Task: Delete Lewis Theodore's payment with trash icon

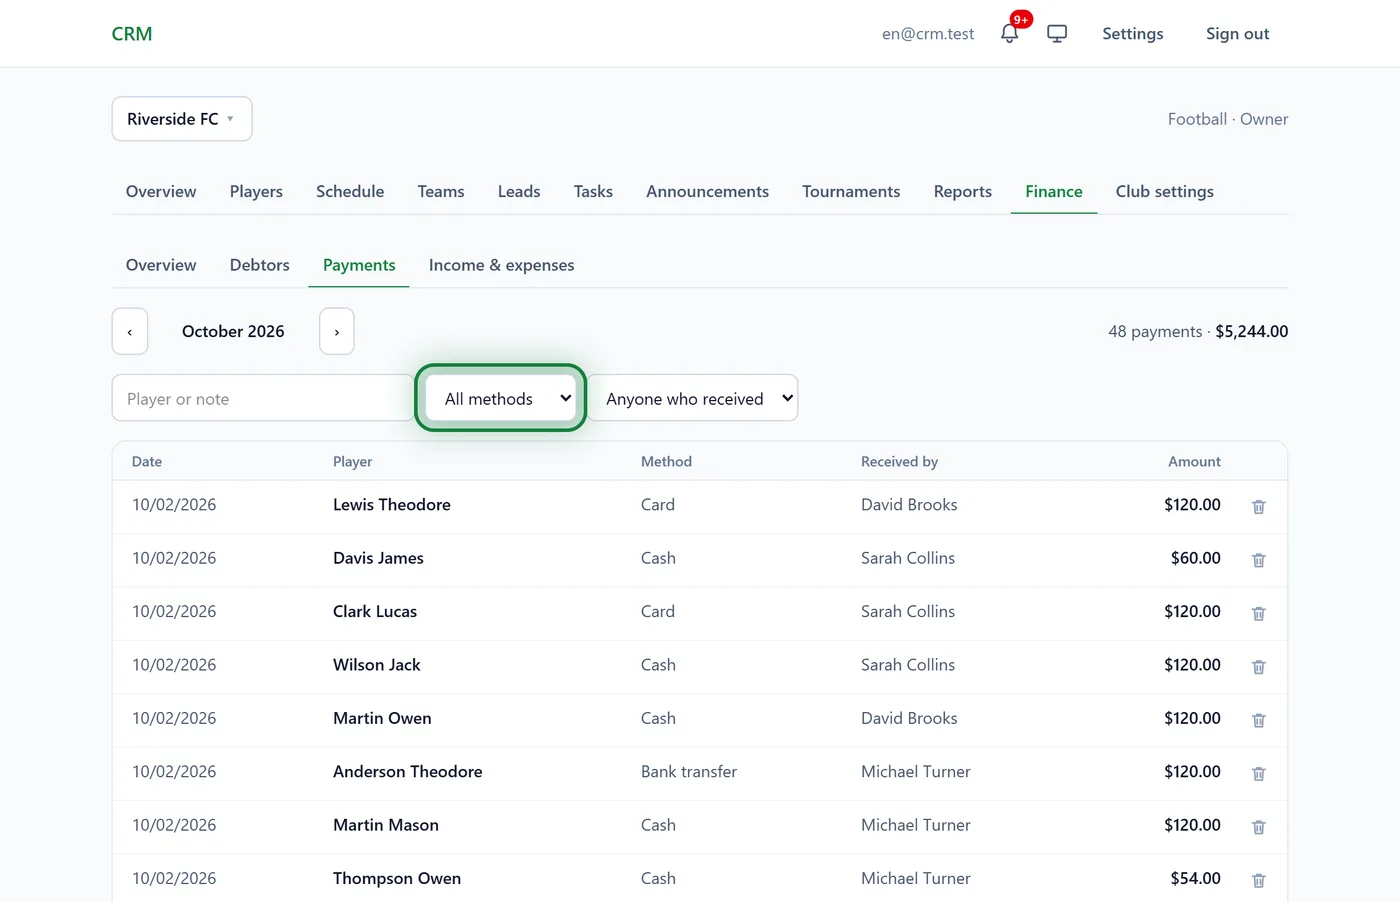Action: point(1259,507)
